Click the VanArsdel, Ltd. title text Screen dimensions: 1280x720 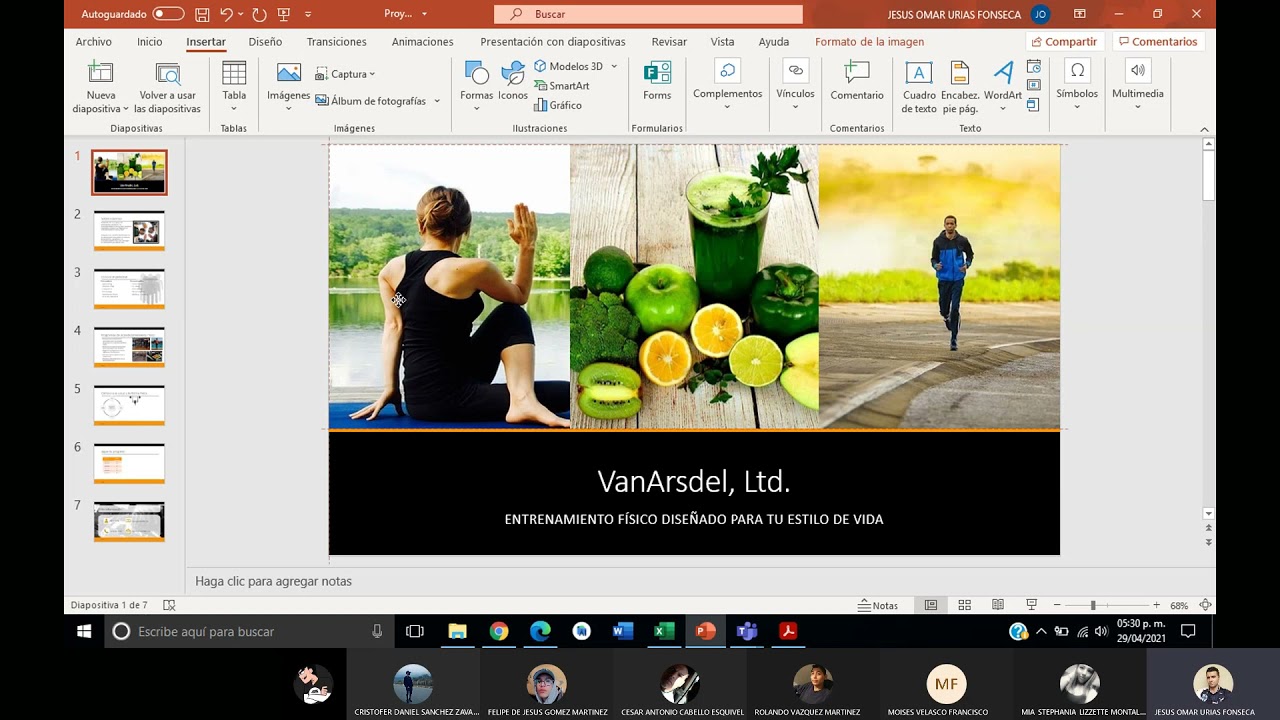point(694,482)
